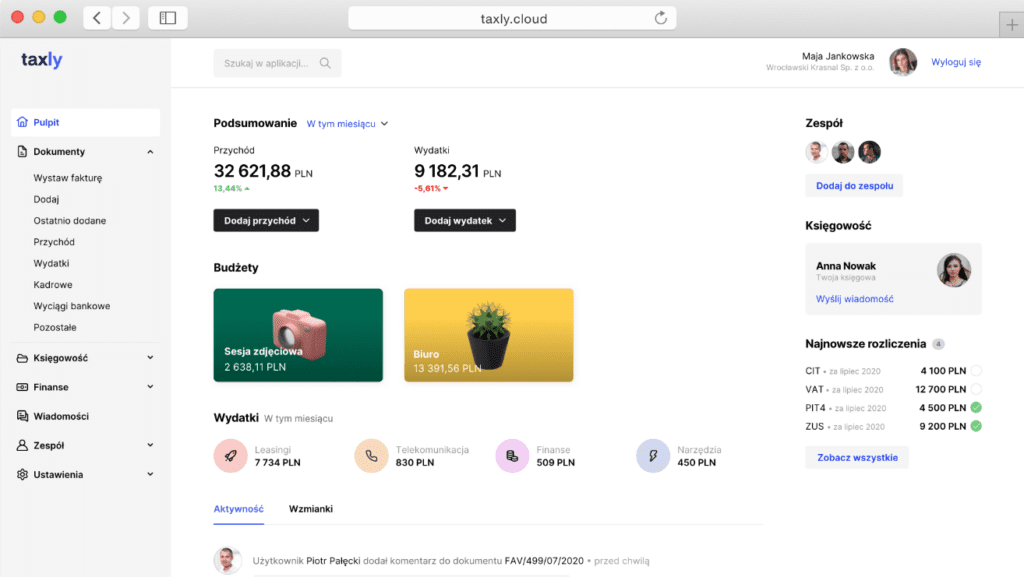Expand the 'Dodaj przychód' dropdown button
The height and width of the screenshot is (577, 1024).
click(266, 220)
